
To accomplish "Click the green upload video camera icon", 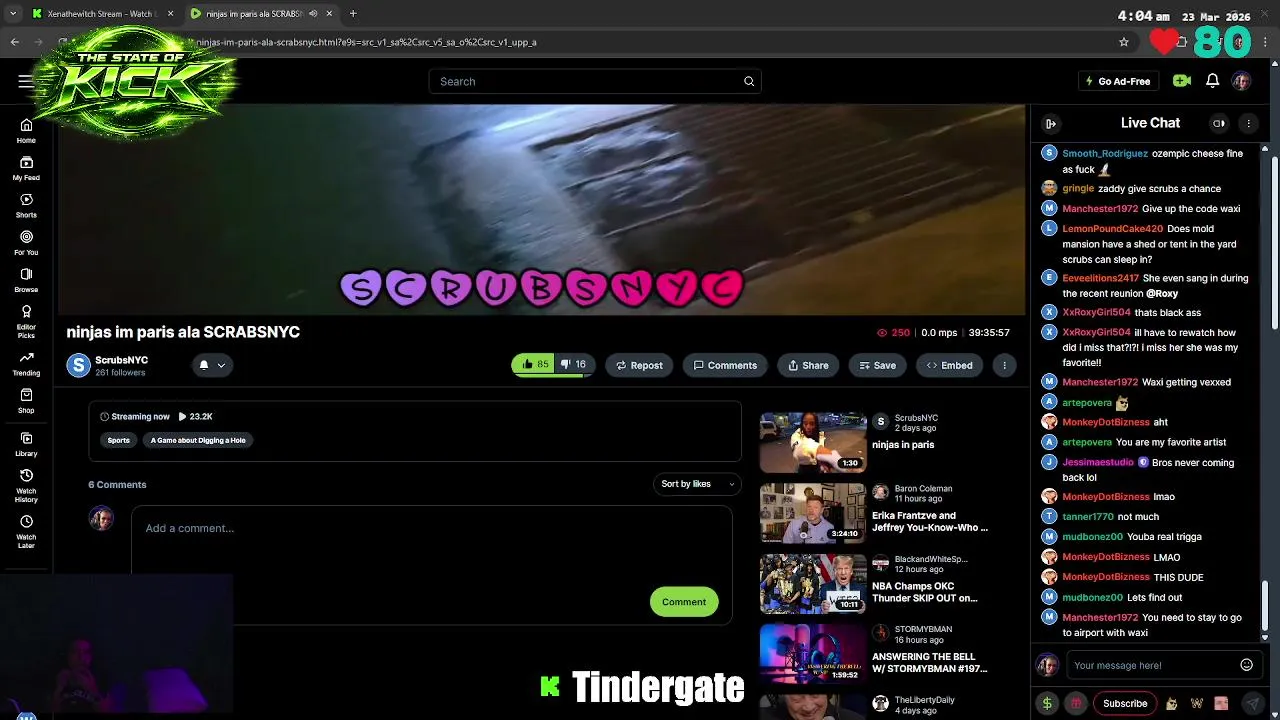I will coord(1182,81).
